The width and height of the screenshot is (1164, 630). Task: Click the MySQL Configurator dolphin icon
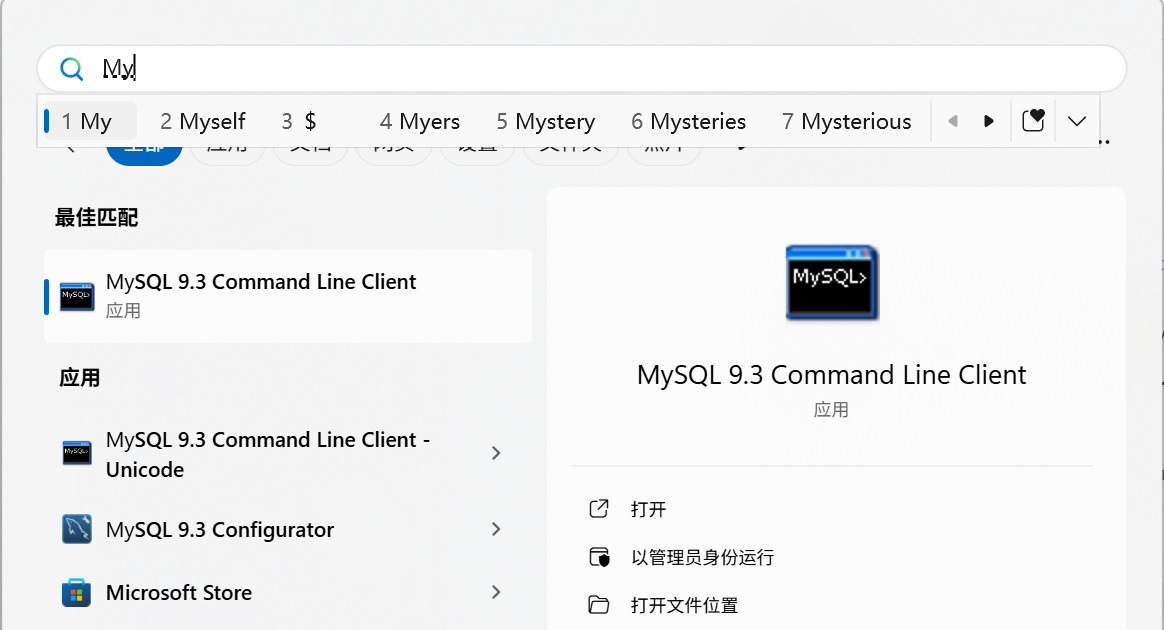[76, 529]
